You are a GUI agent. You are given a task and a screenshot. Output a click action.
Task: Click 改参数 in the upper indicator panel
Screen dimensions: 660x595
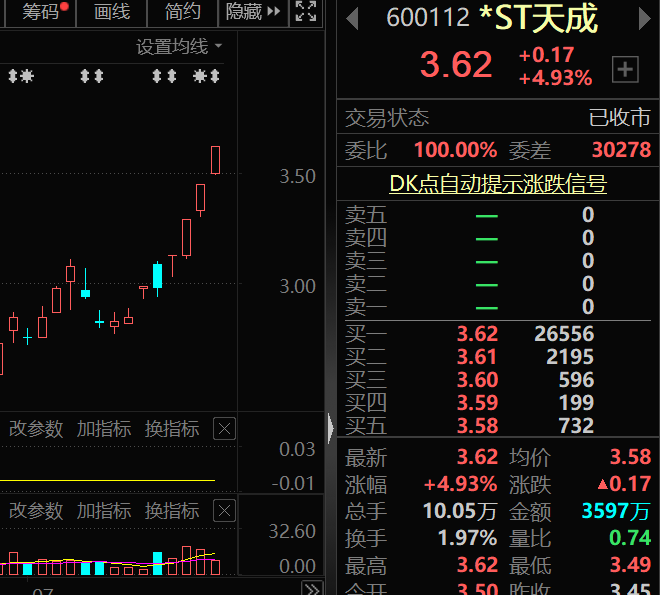coord(36,429)
